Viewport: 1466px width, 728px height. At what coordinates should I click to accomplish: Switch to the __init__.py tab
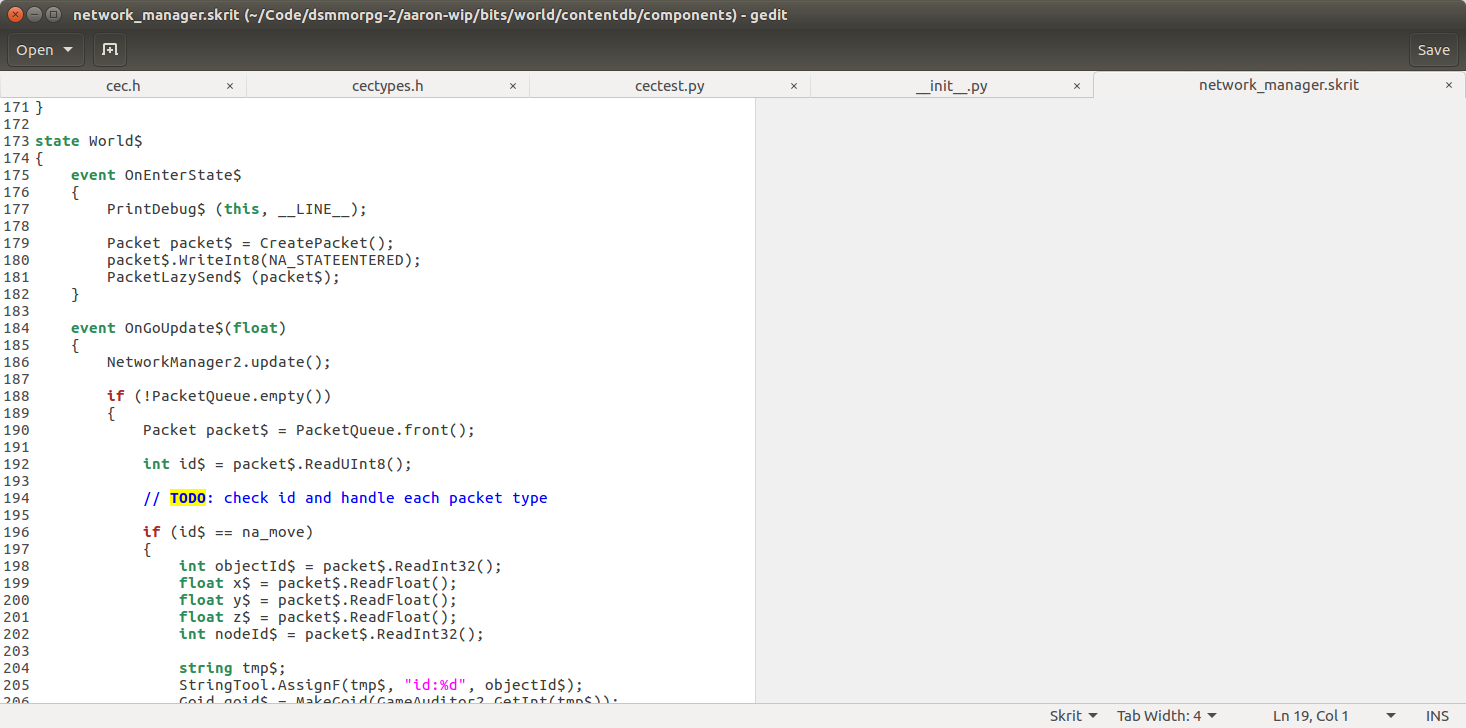[951, 86]
